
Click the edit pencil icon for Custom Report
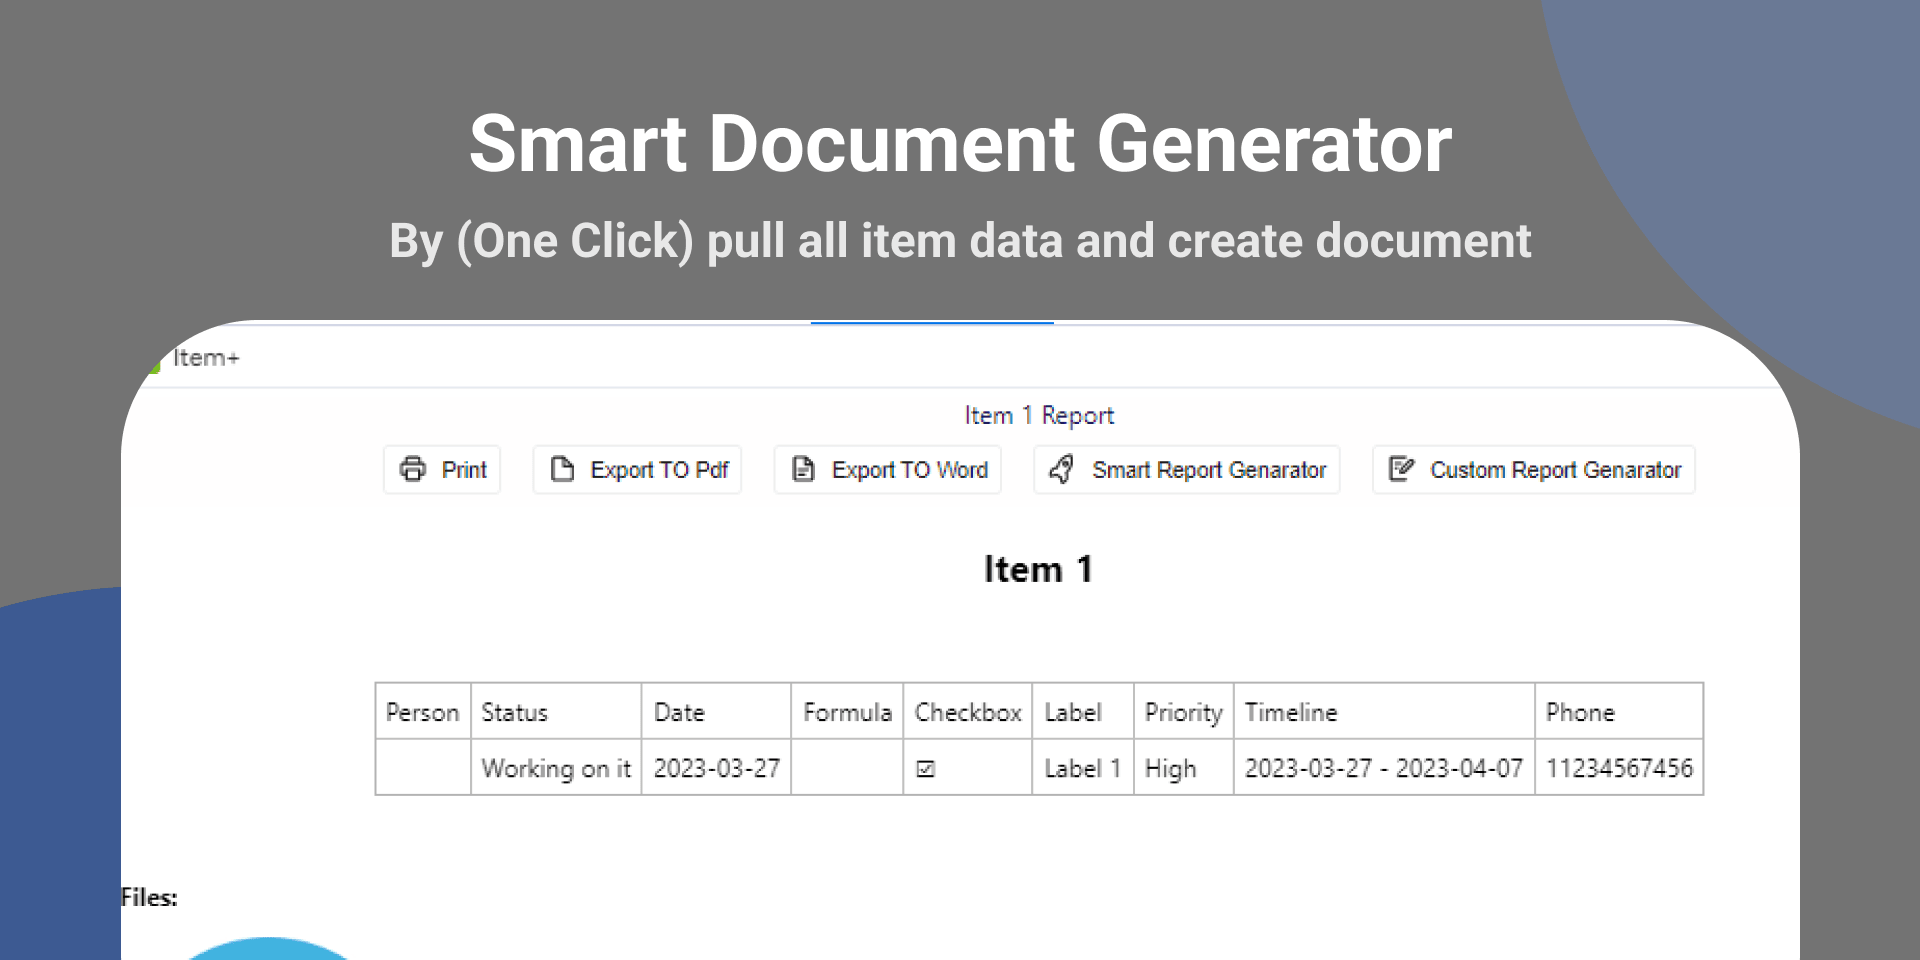(1401, 469)
